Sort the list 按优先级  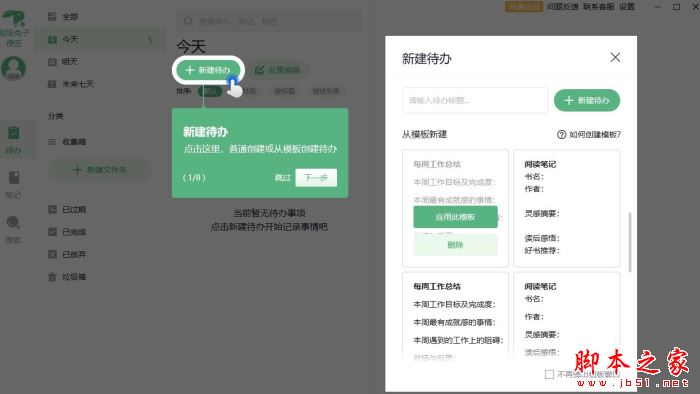(x=326, y=91)
